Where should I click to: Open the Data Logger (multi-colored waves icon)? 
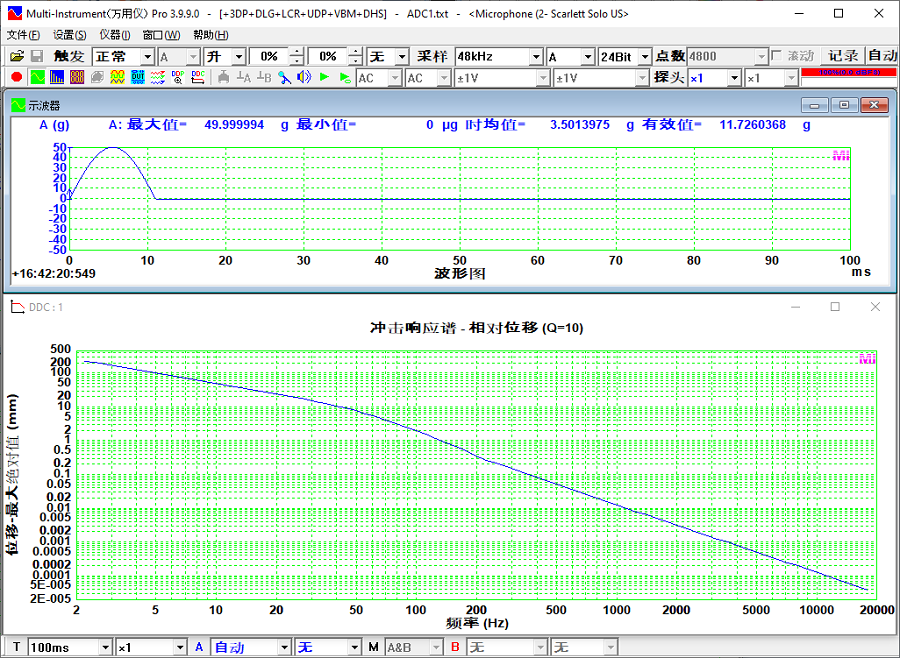pyautogui.click(x=158, y=77)
